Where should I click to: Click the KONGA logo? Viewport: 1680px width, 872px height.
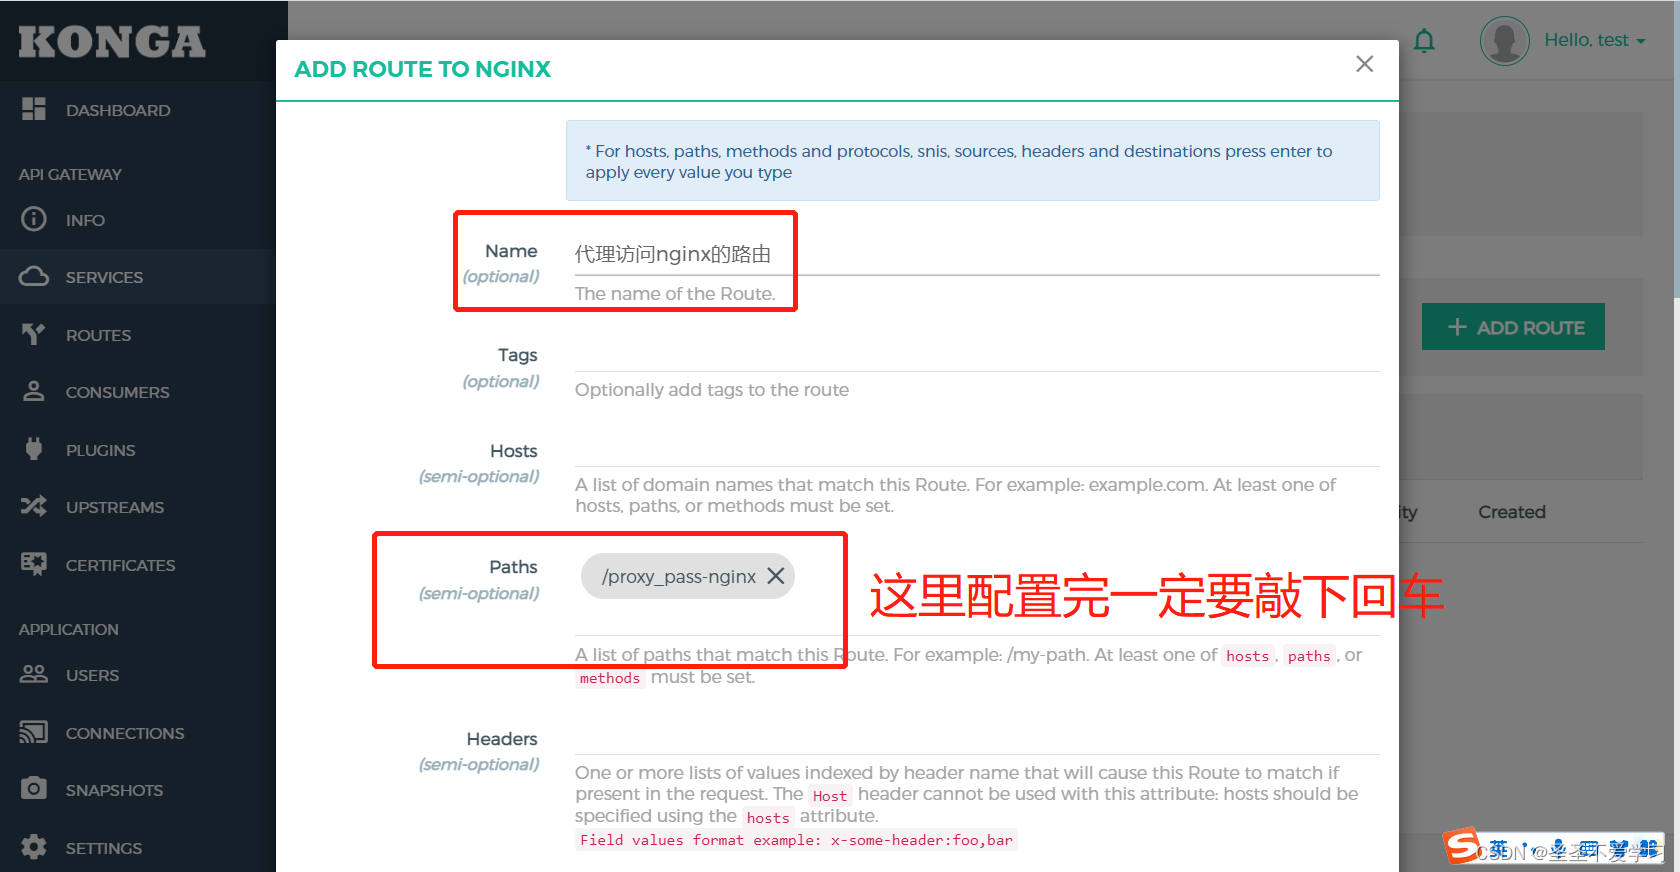coord(112,41)
